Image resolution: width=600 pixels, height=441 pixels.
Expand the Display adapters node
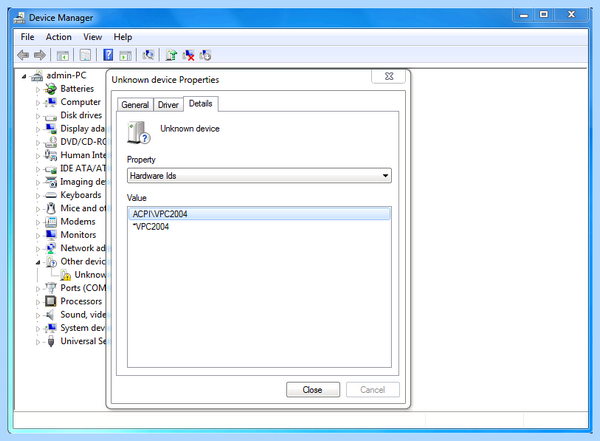(x=38, y=129)
